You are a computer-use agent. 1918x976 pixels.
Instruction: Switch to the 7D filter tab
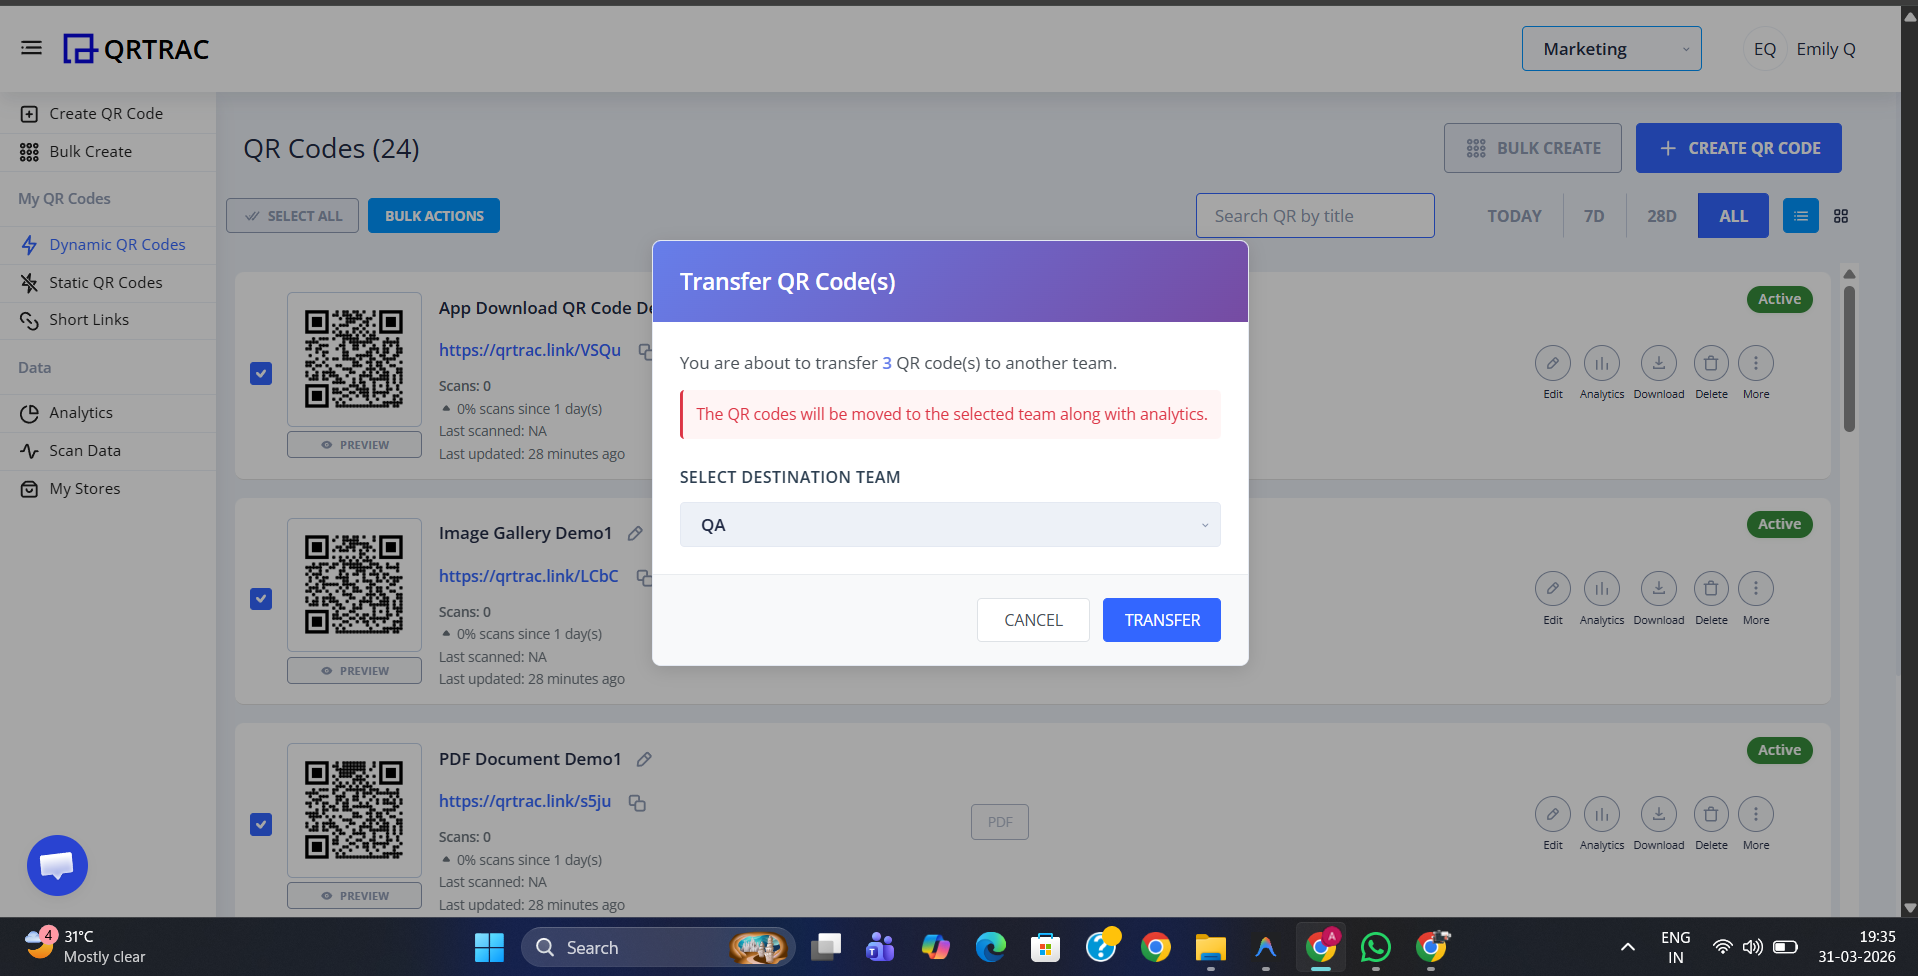pyautogui.click(x=1593, y=215)
